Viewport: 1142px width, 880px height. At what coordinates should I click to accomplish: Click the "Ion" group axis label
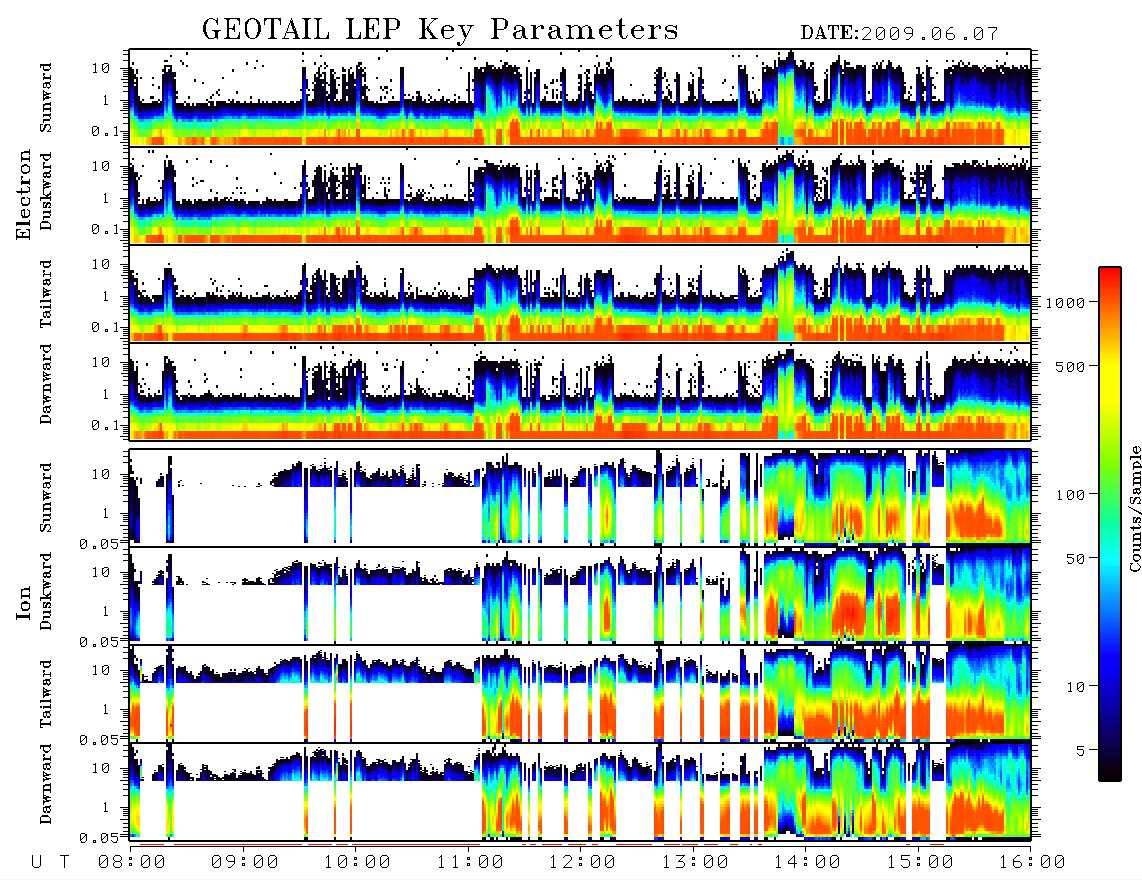23,604
